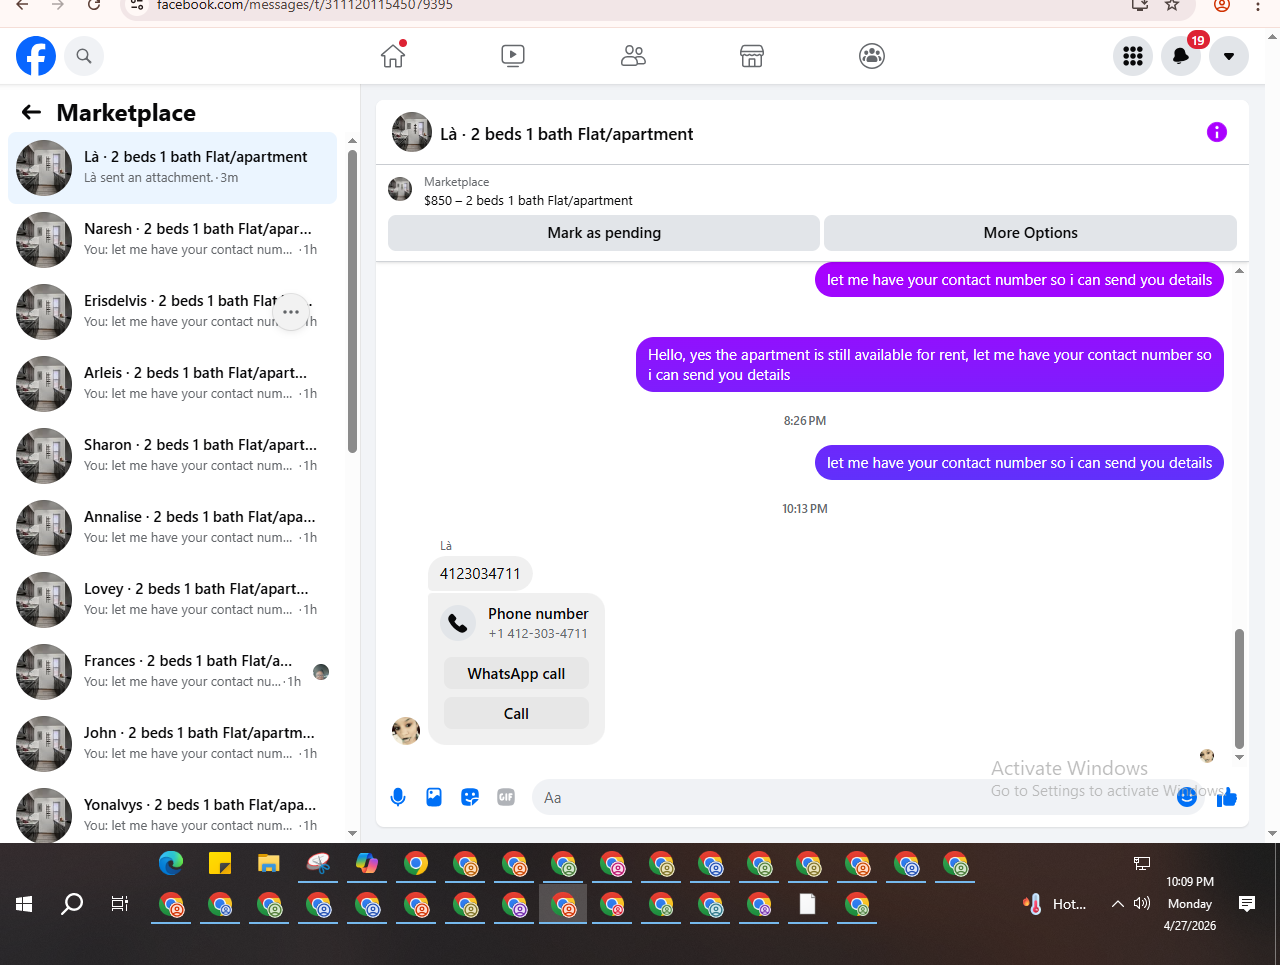This screenshot has width=1280, height=965.
Task: Click the back arrow beside Marketplace
Action: tap(31, 112)
